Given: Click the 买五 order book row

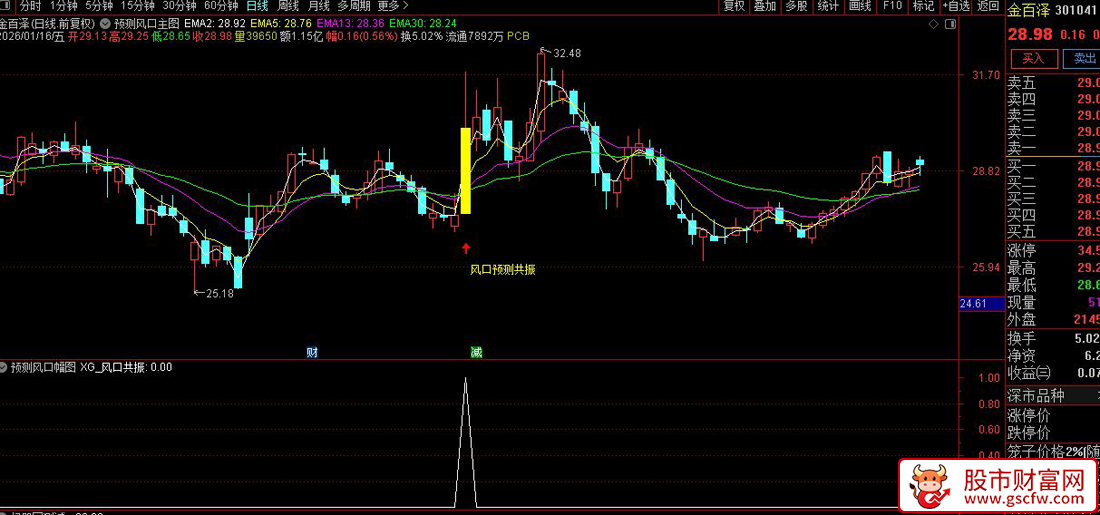Looking at the screenshot, I should point(1052,231).
